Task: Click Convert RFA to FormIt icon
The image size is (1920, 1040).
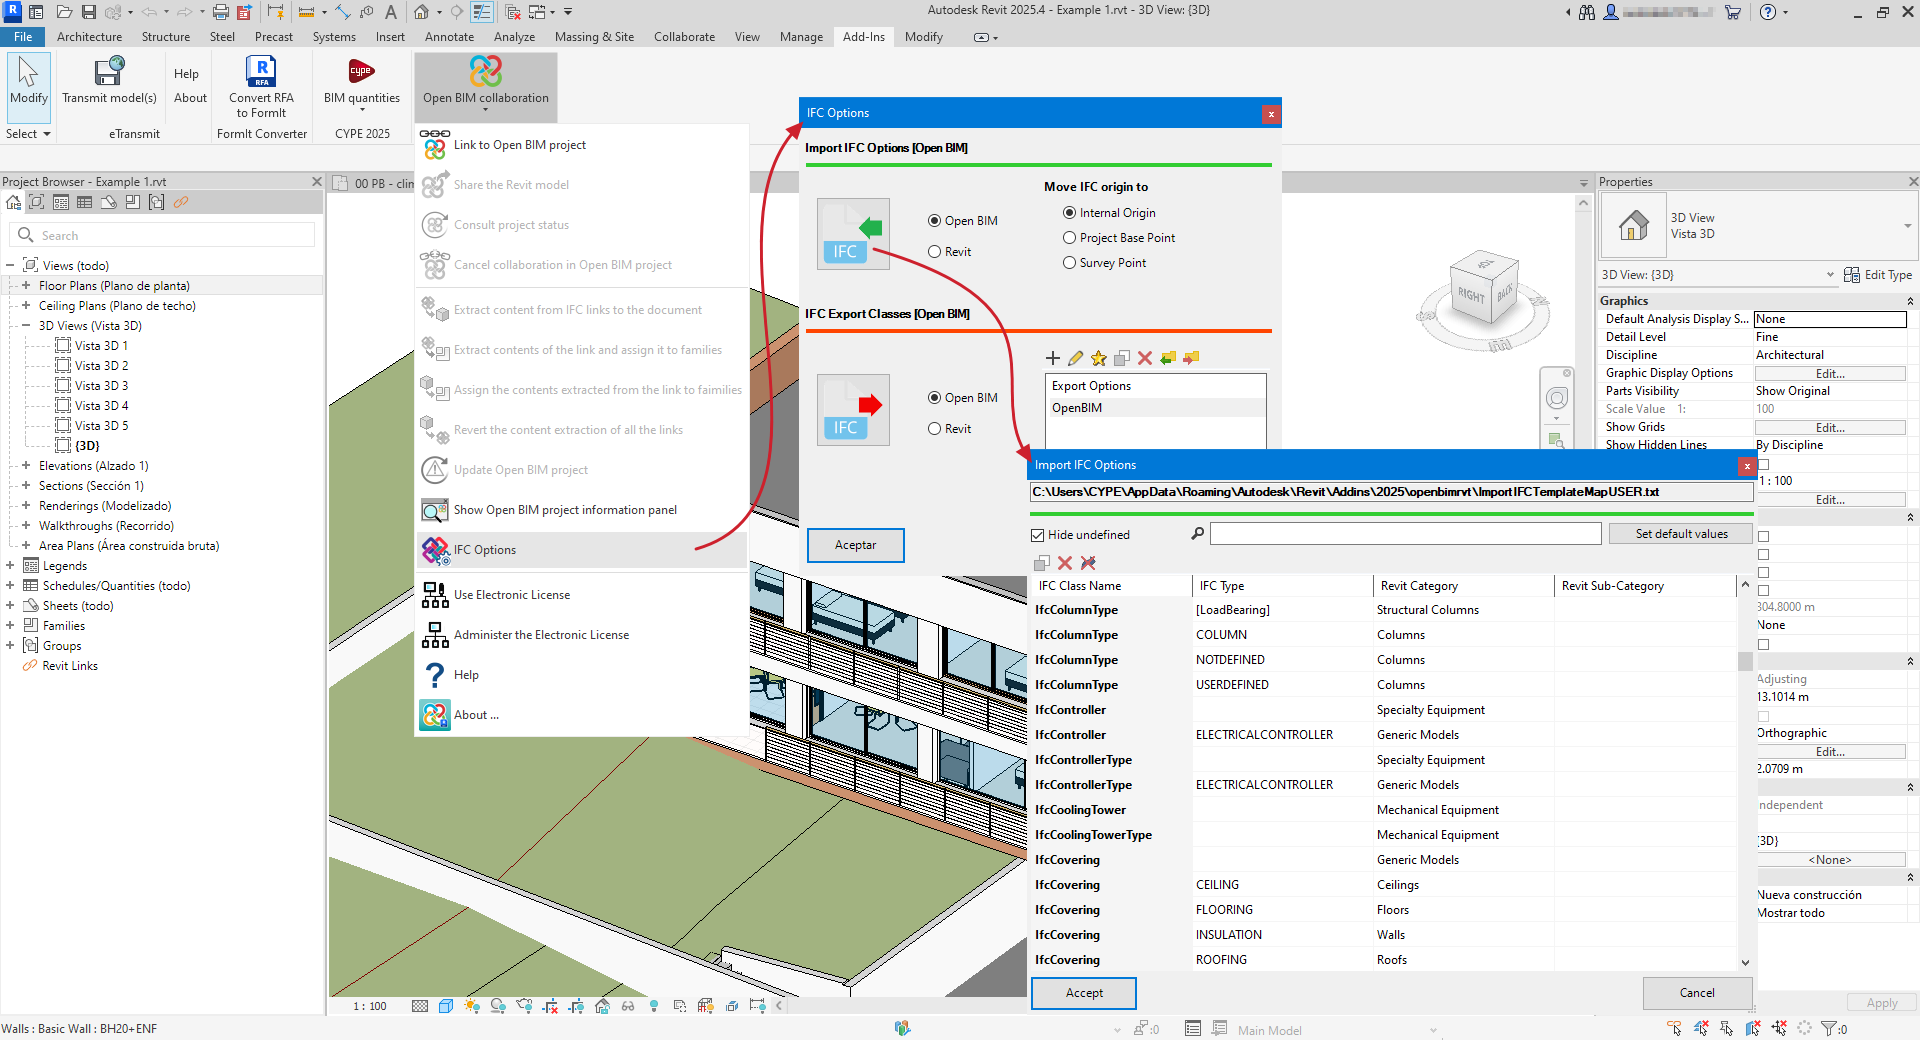Action: click(x=261, y=72)
